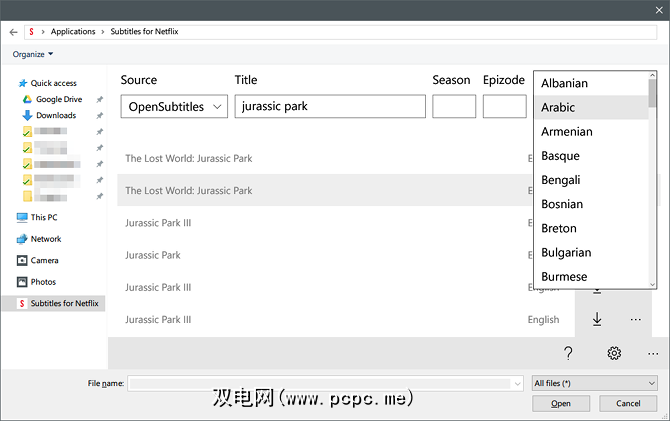Choose Breton from the language list

[591, 228]
